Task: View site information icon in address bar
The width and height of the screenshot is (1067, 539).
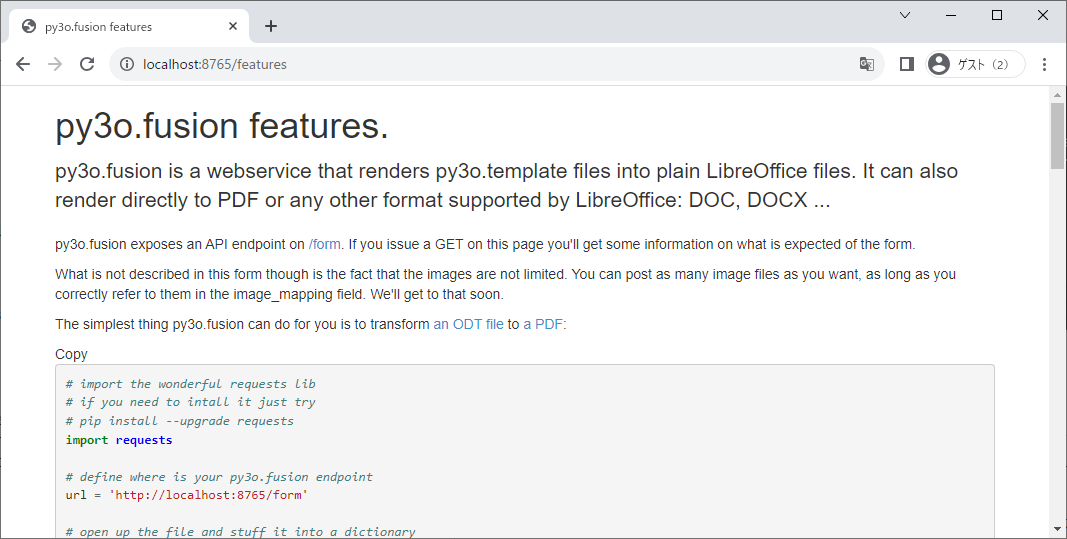Action: [x=127, y=64]
